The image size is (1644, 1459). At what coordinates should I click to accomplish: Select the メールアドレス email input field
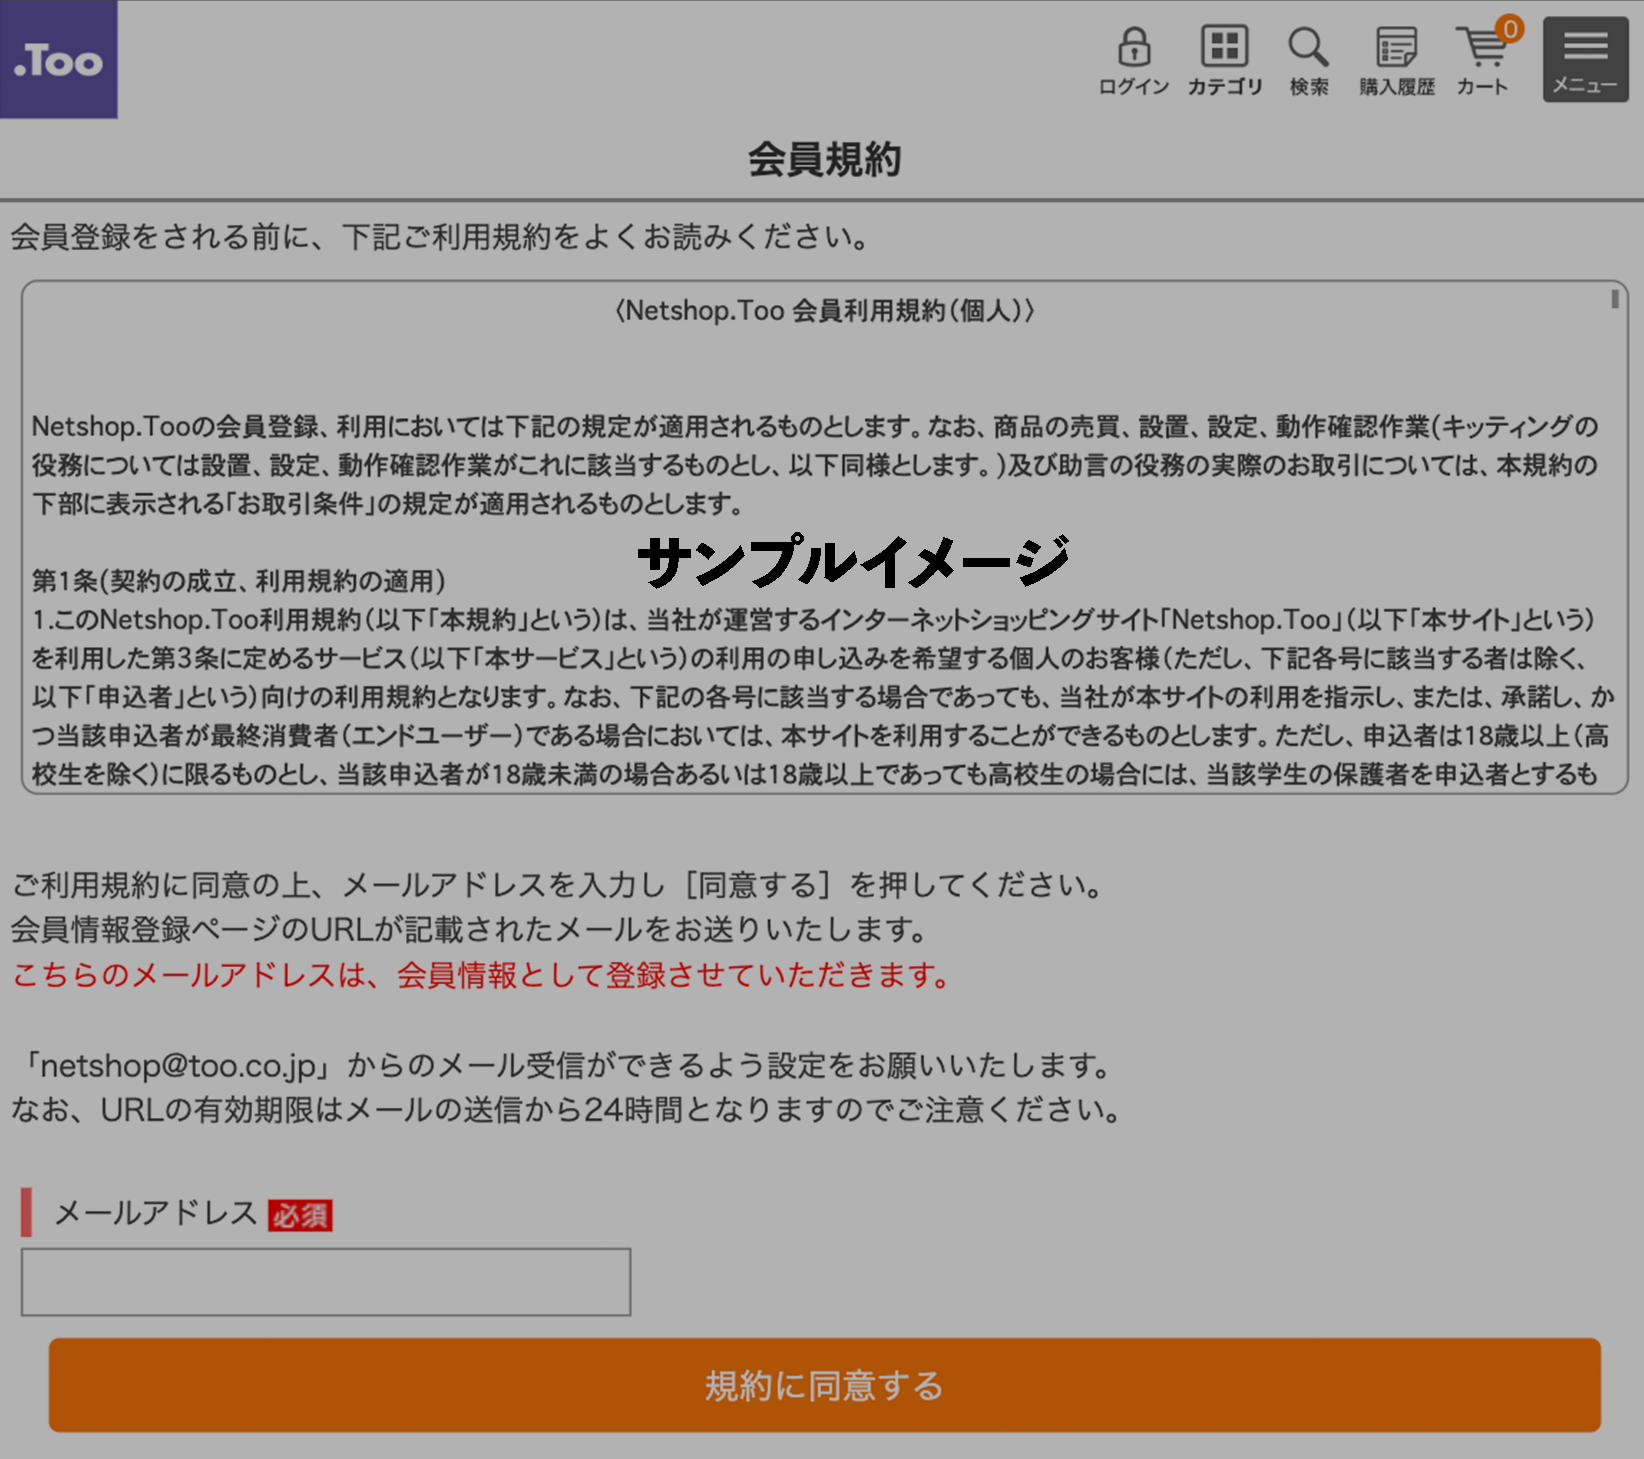(x=325, y=1281)
